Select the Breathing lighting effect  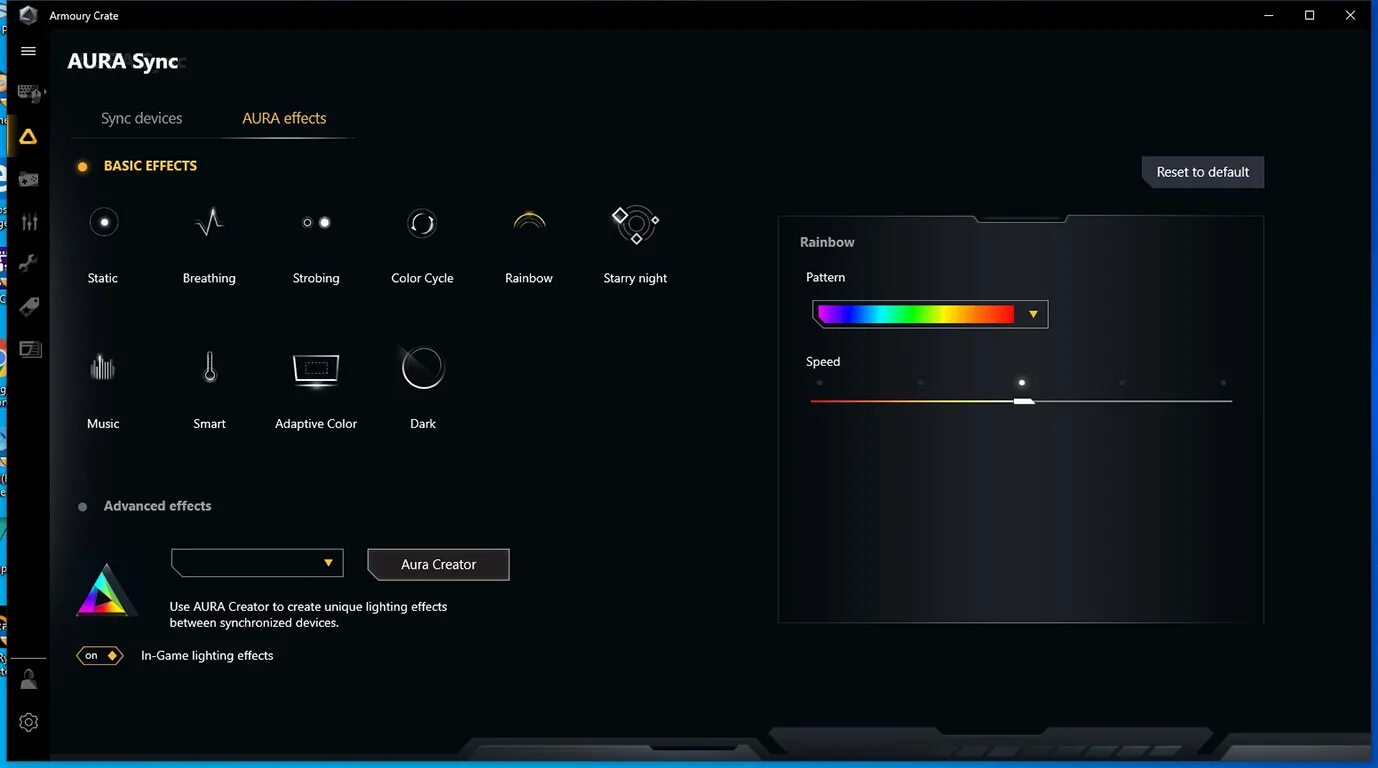point(209,222)
